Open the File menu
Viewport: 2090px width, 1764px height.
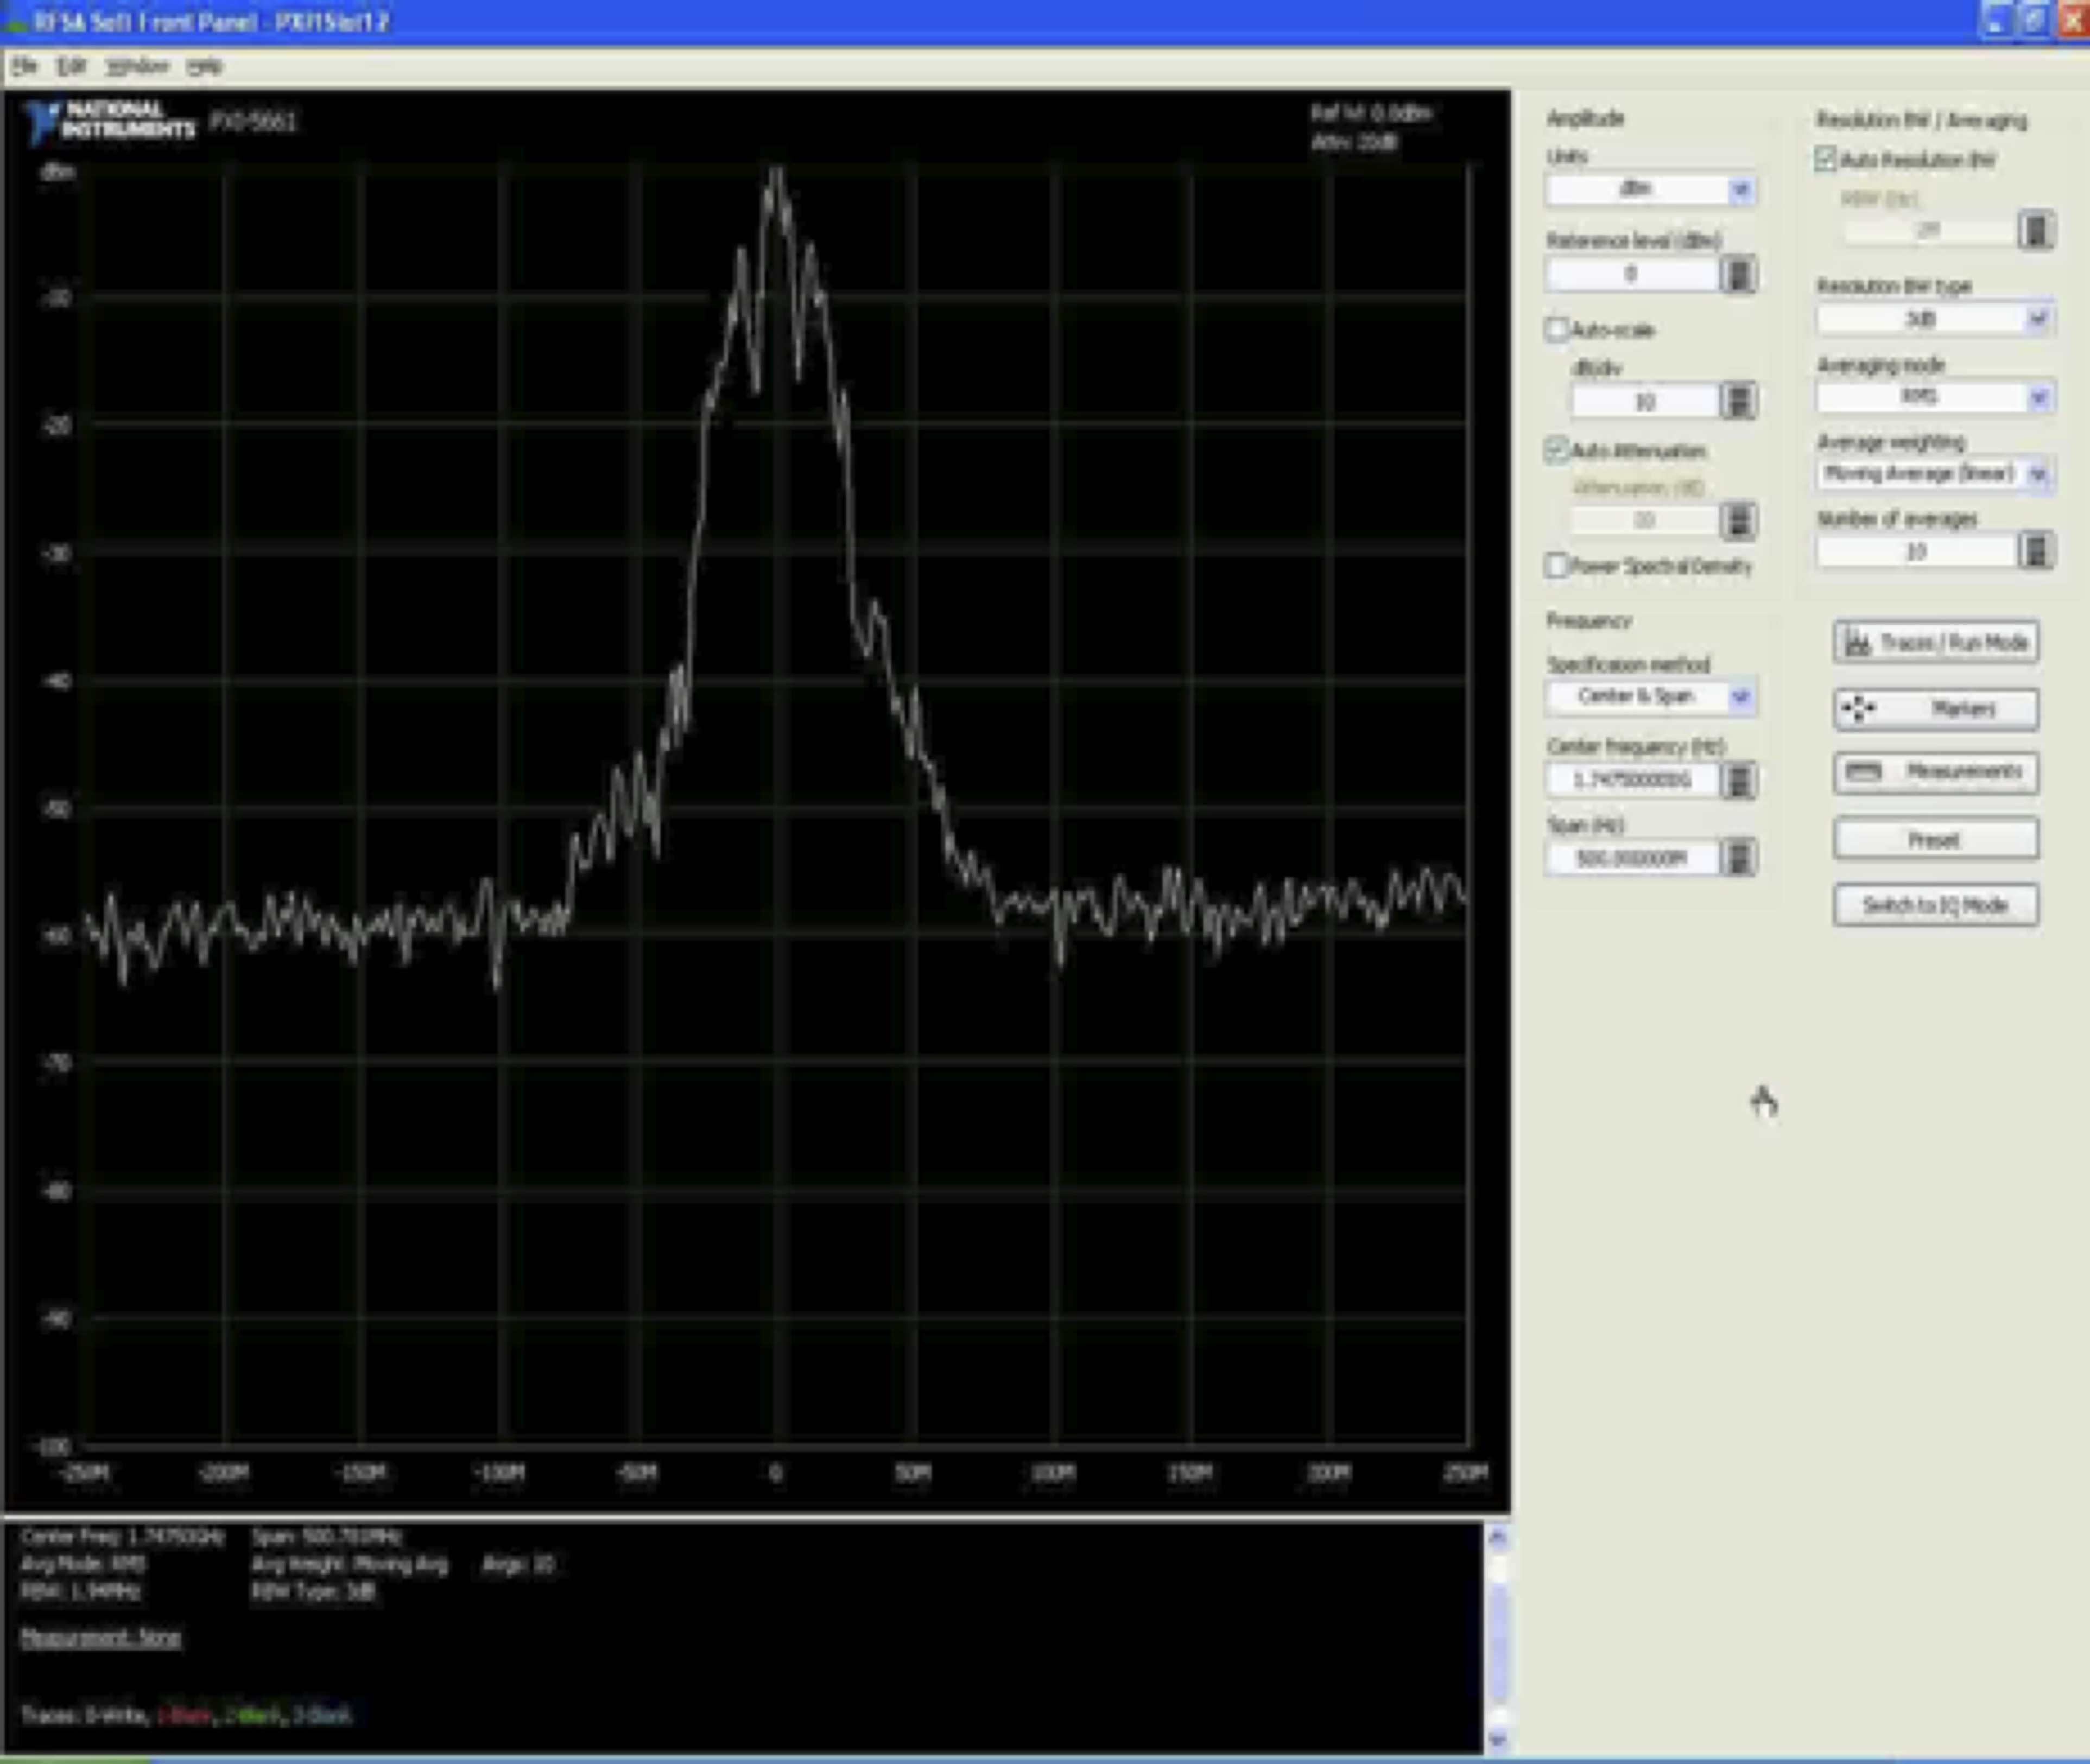[x=24, y=66]
